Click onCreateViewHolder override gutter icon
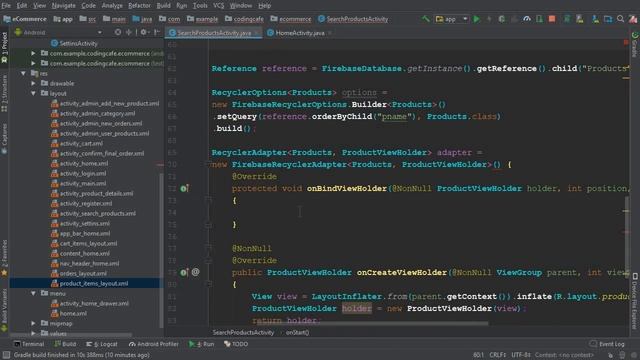Image resolution: width=640 pixels, height=360 pixels. pos(184,272)
